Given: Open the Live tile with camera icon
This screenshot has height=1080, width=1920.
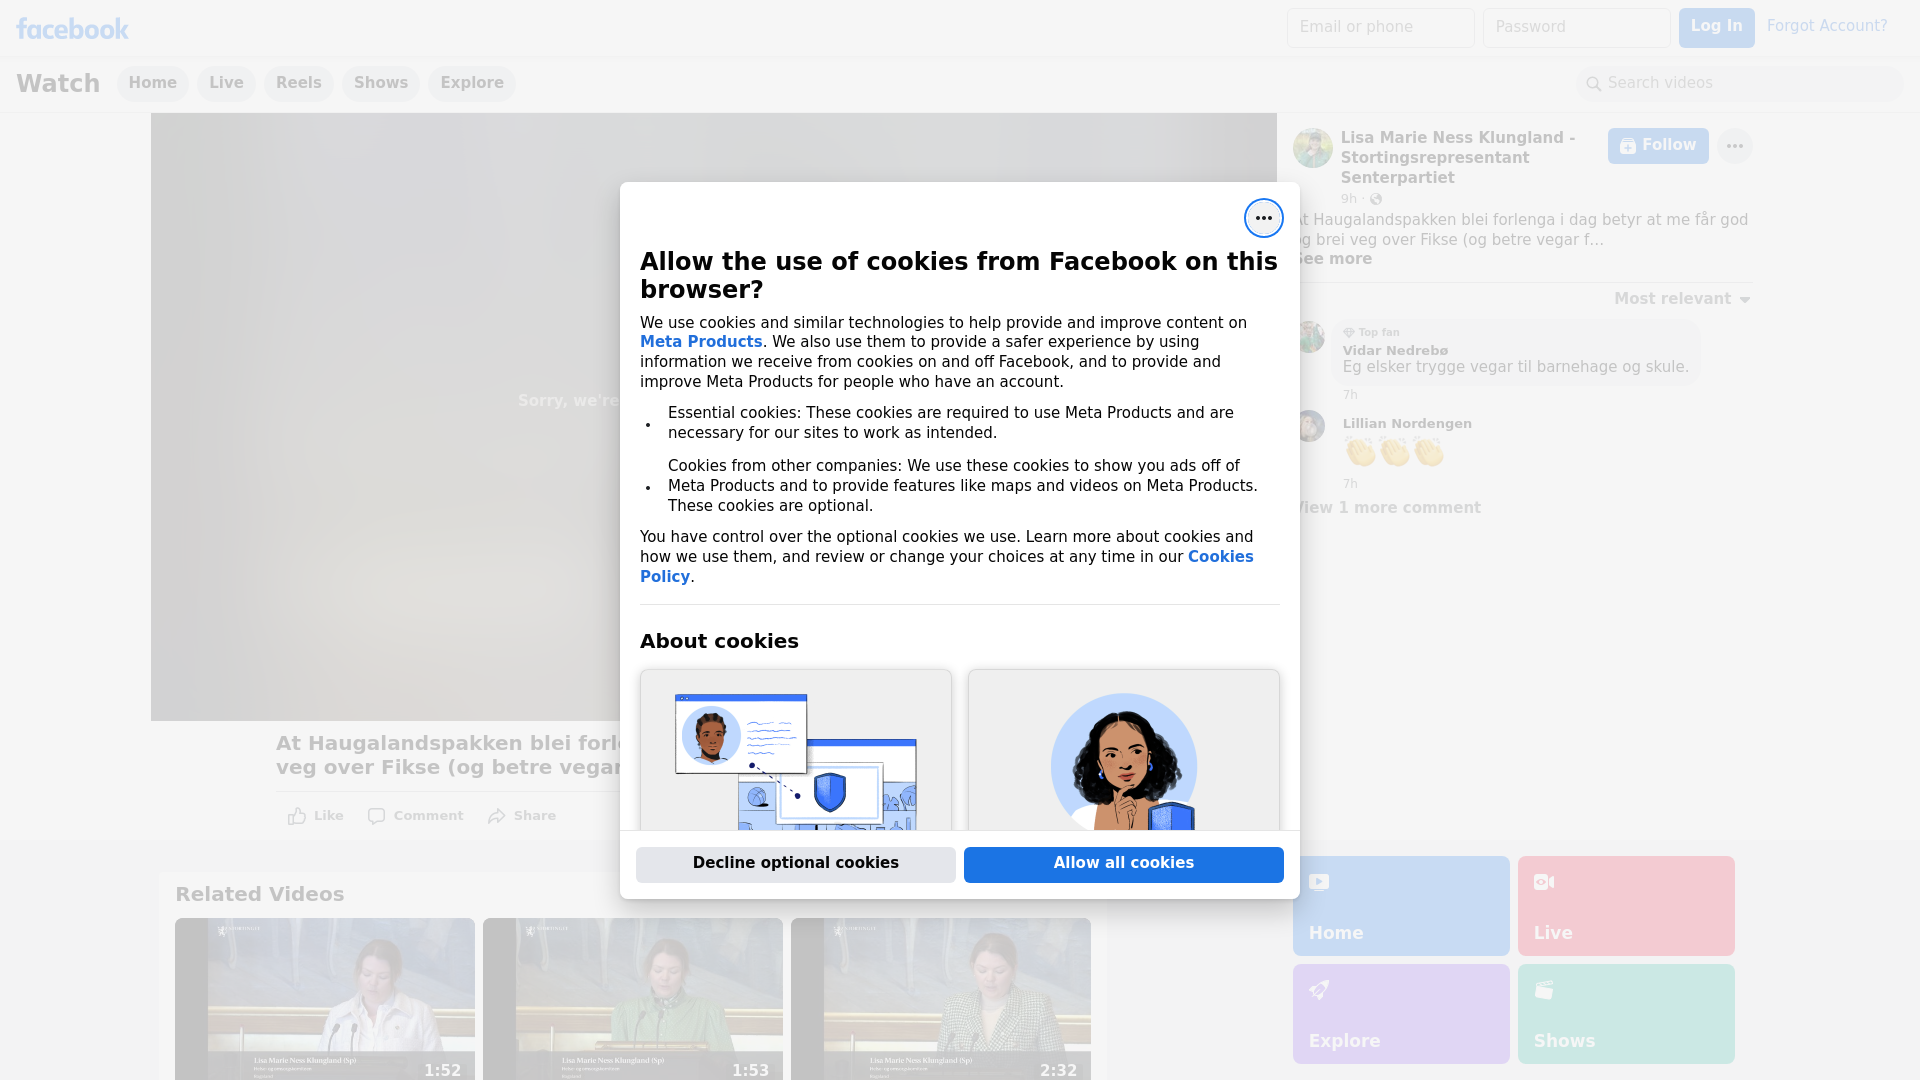Looking at the screenshot, I should (x=1626, y=906).
